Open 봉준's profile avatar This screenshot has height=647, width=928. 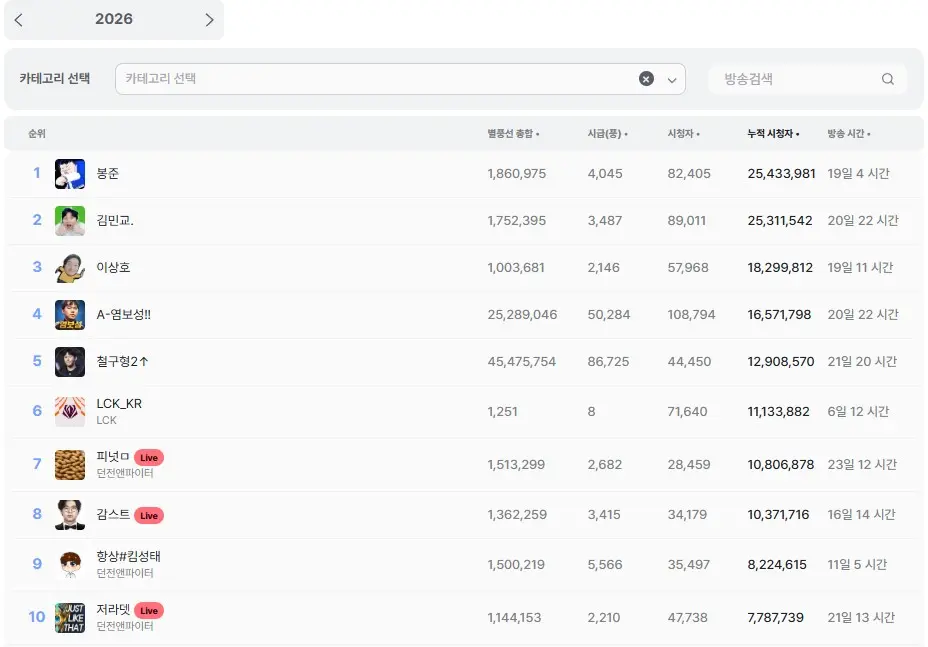[70, 174]
